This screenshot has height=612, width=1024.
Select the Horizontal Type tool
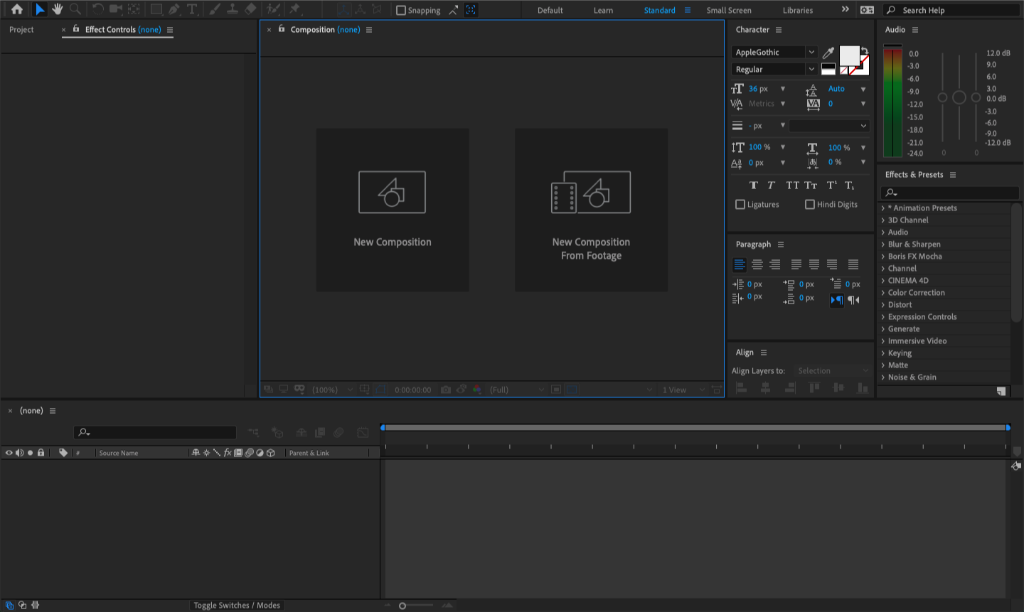pyautogui.click(x=192, y=9)
